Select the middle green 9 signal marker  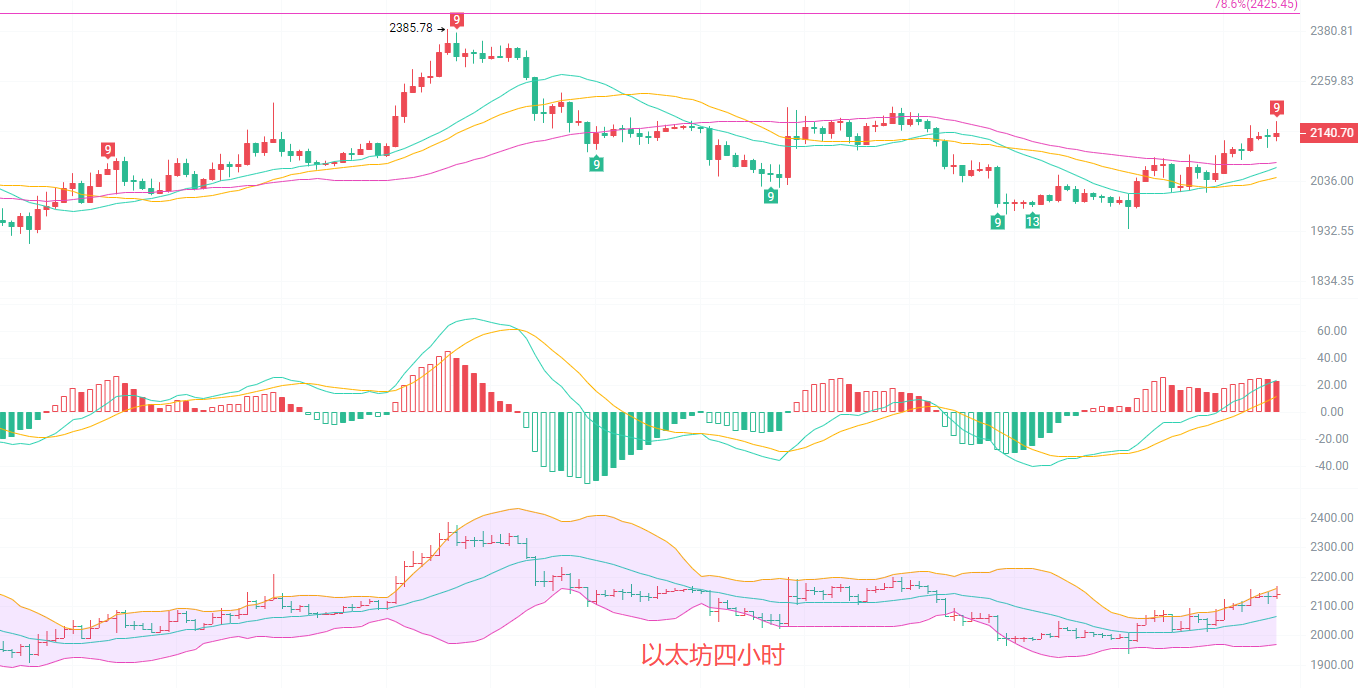tap(771, 196)
